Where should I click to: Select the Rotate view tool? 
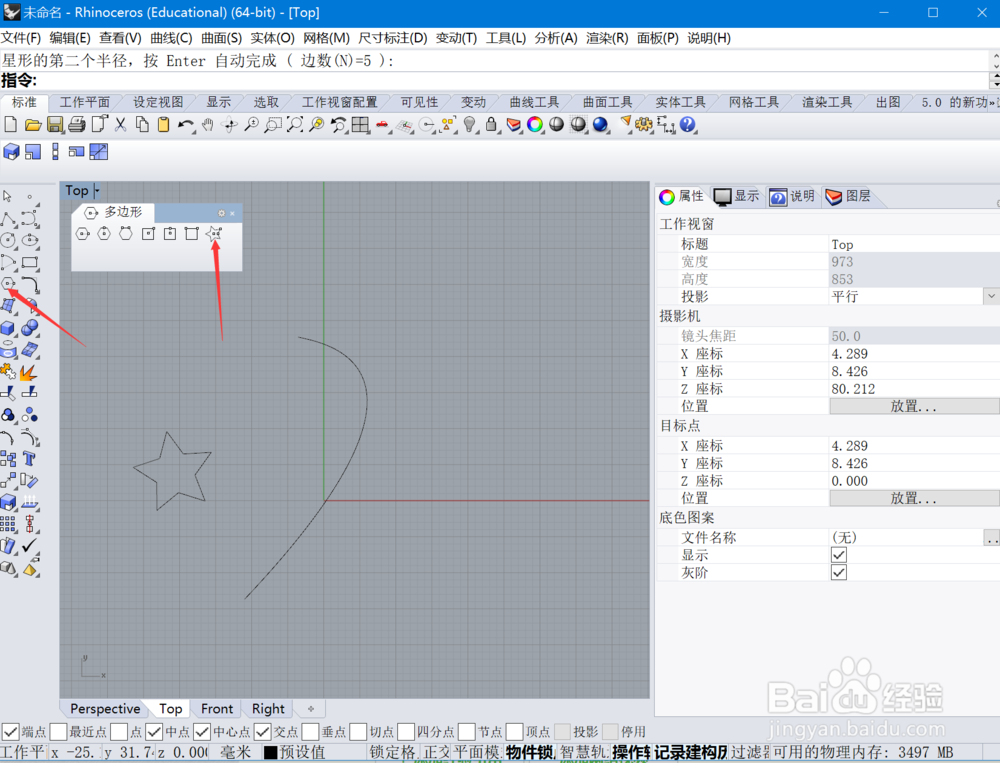(x=230, y=124)
